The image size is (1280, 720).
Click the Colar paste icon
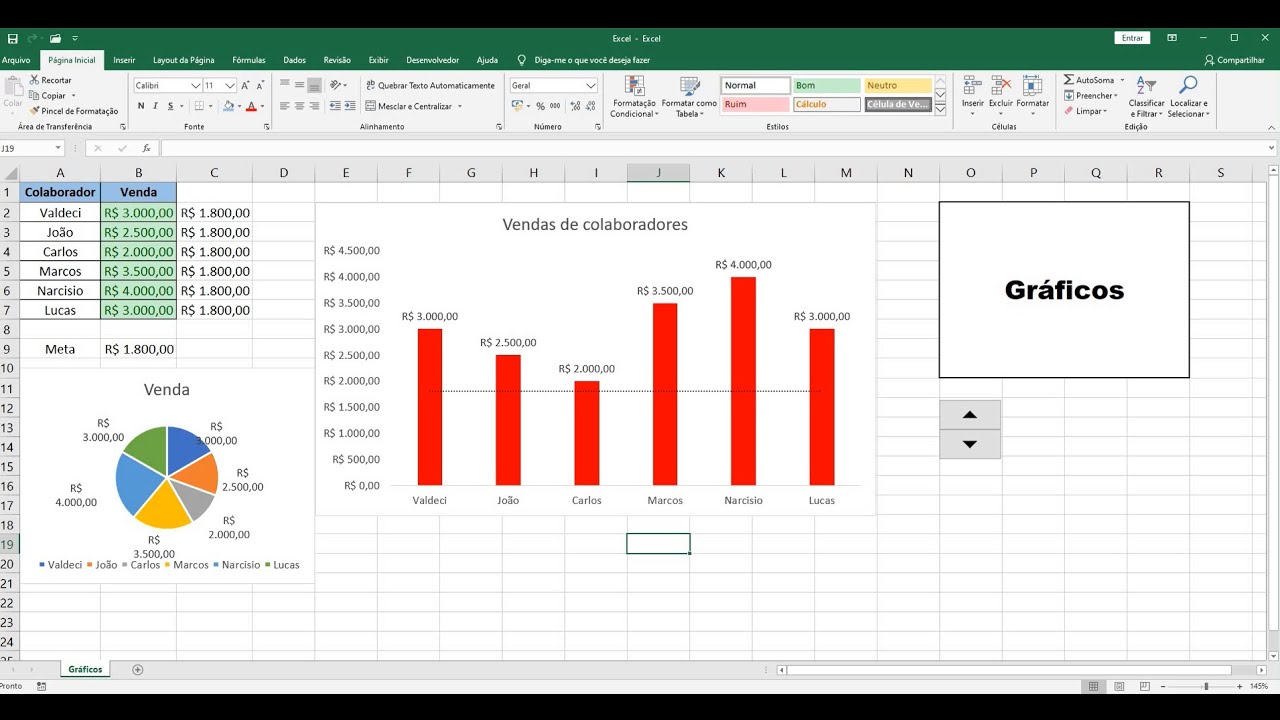click(13, 87)
